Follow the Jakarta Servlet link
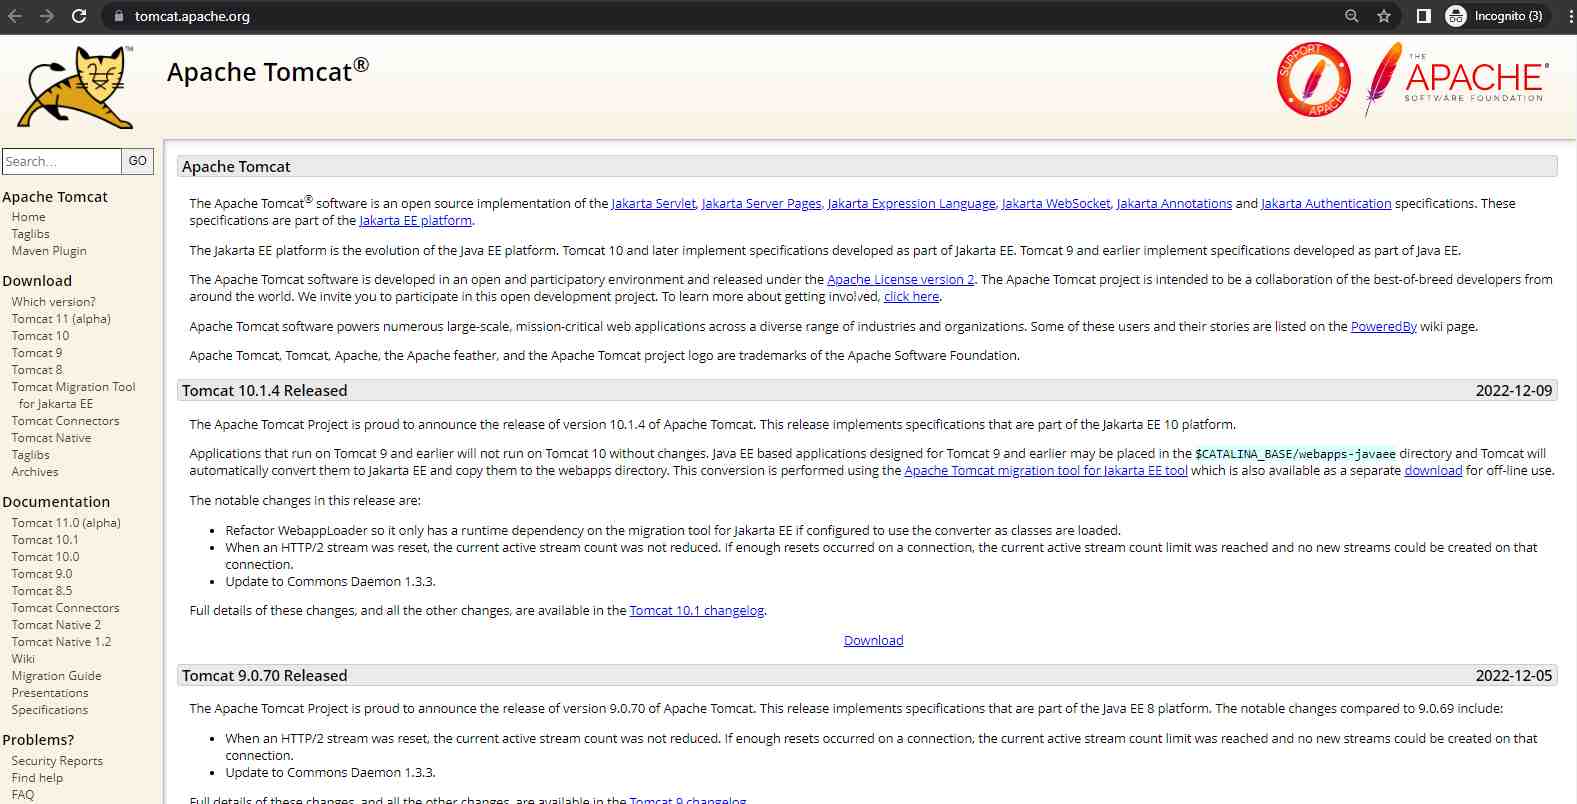 tap(653, 203)
